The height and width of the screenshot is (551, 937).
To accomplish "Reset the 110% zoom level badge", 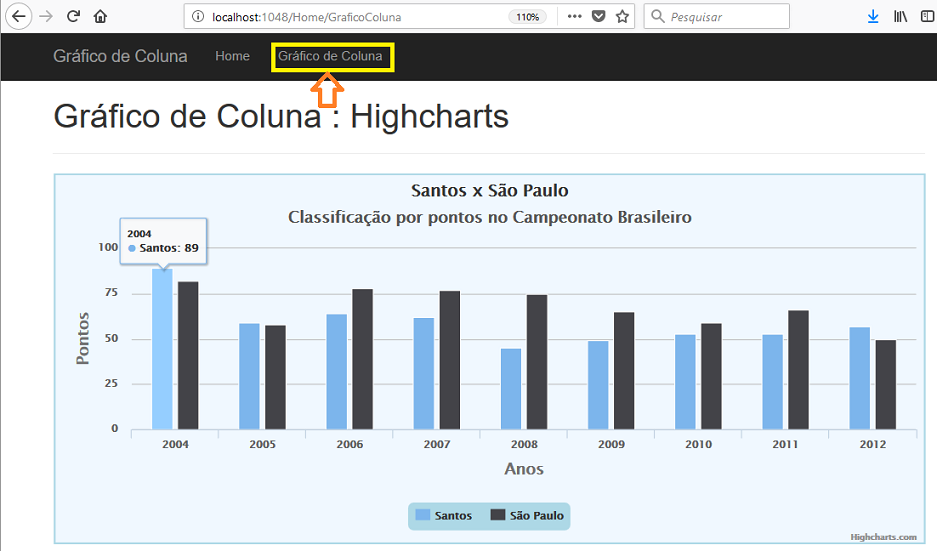I will 527,17.
